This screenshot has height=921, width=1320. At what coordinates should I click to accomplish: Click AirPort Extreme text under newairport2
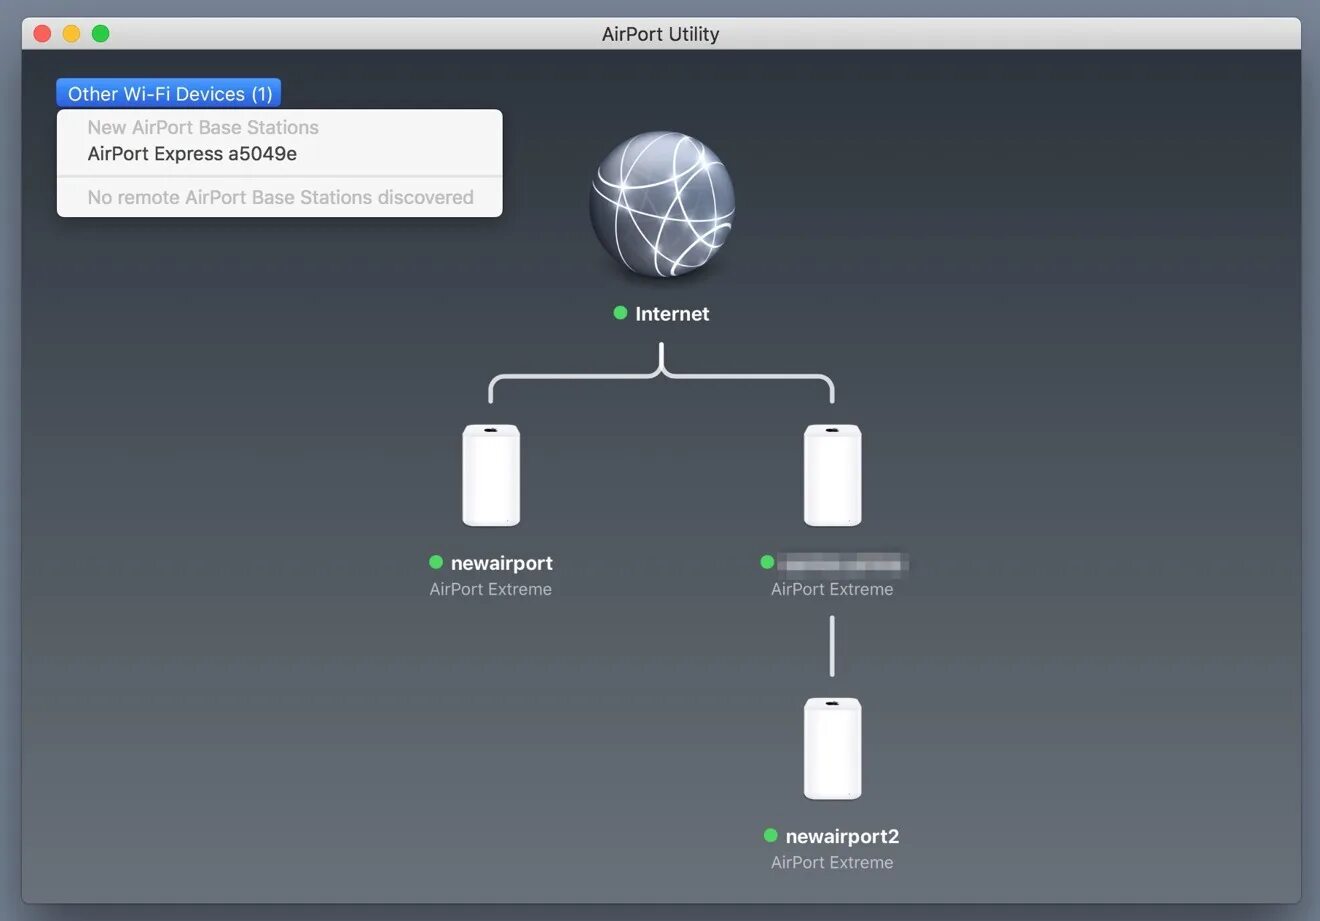pyautogui.click(x=832, y=863)
